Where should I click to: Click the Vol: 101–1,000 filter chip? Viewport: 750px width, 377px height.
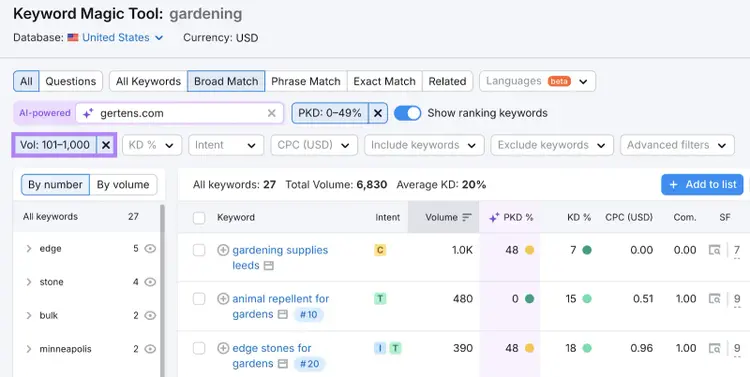55,145
